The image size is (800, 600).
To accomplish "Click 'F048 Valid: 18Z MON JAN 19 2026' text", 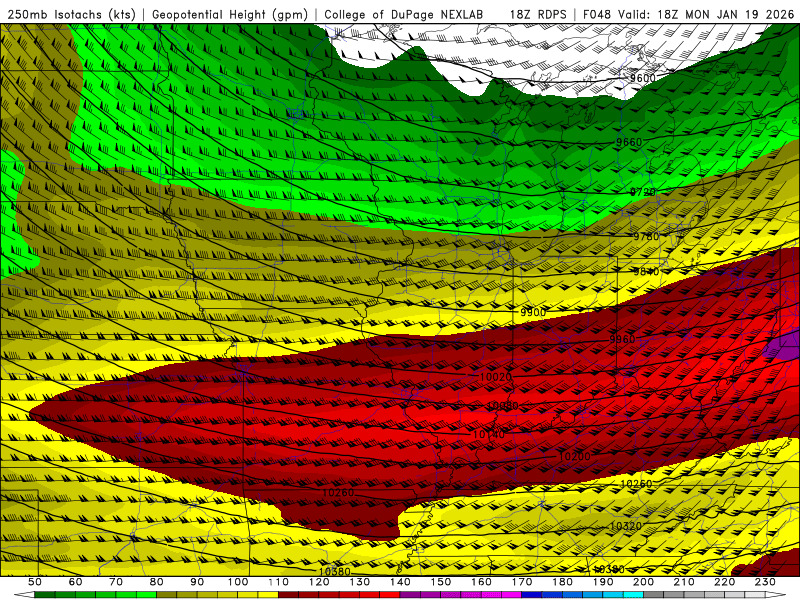I will [x=688, y=14].
